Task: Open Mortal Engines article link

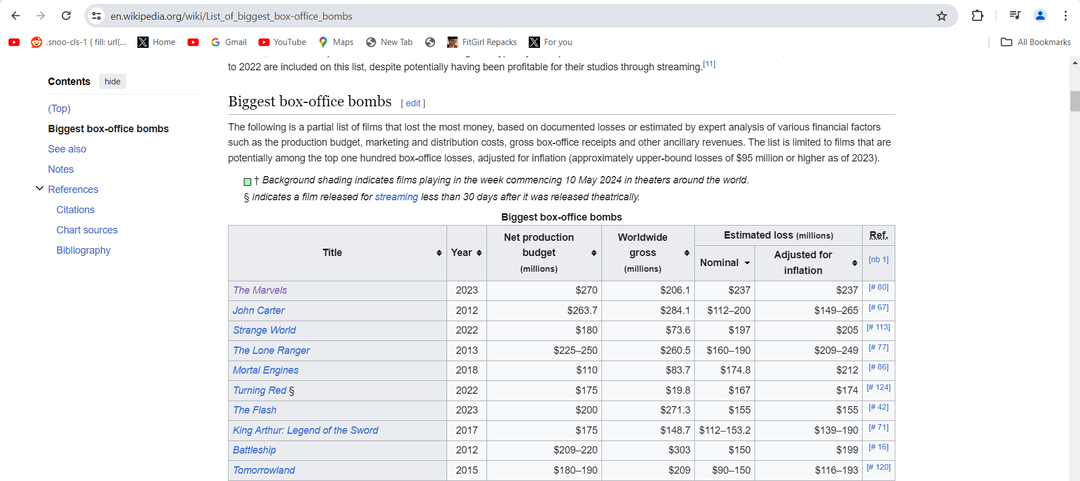Action: click(265, 370)
